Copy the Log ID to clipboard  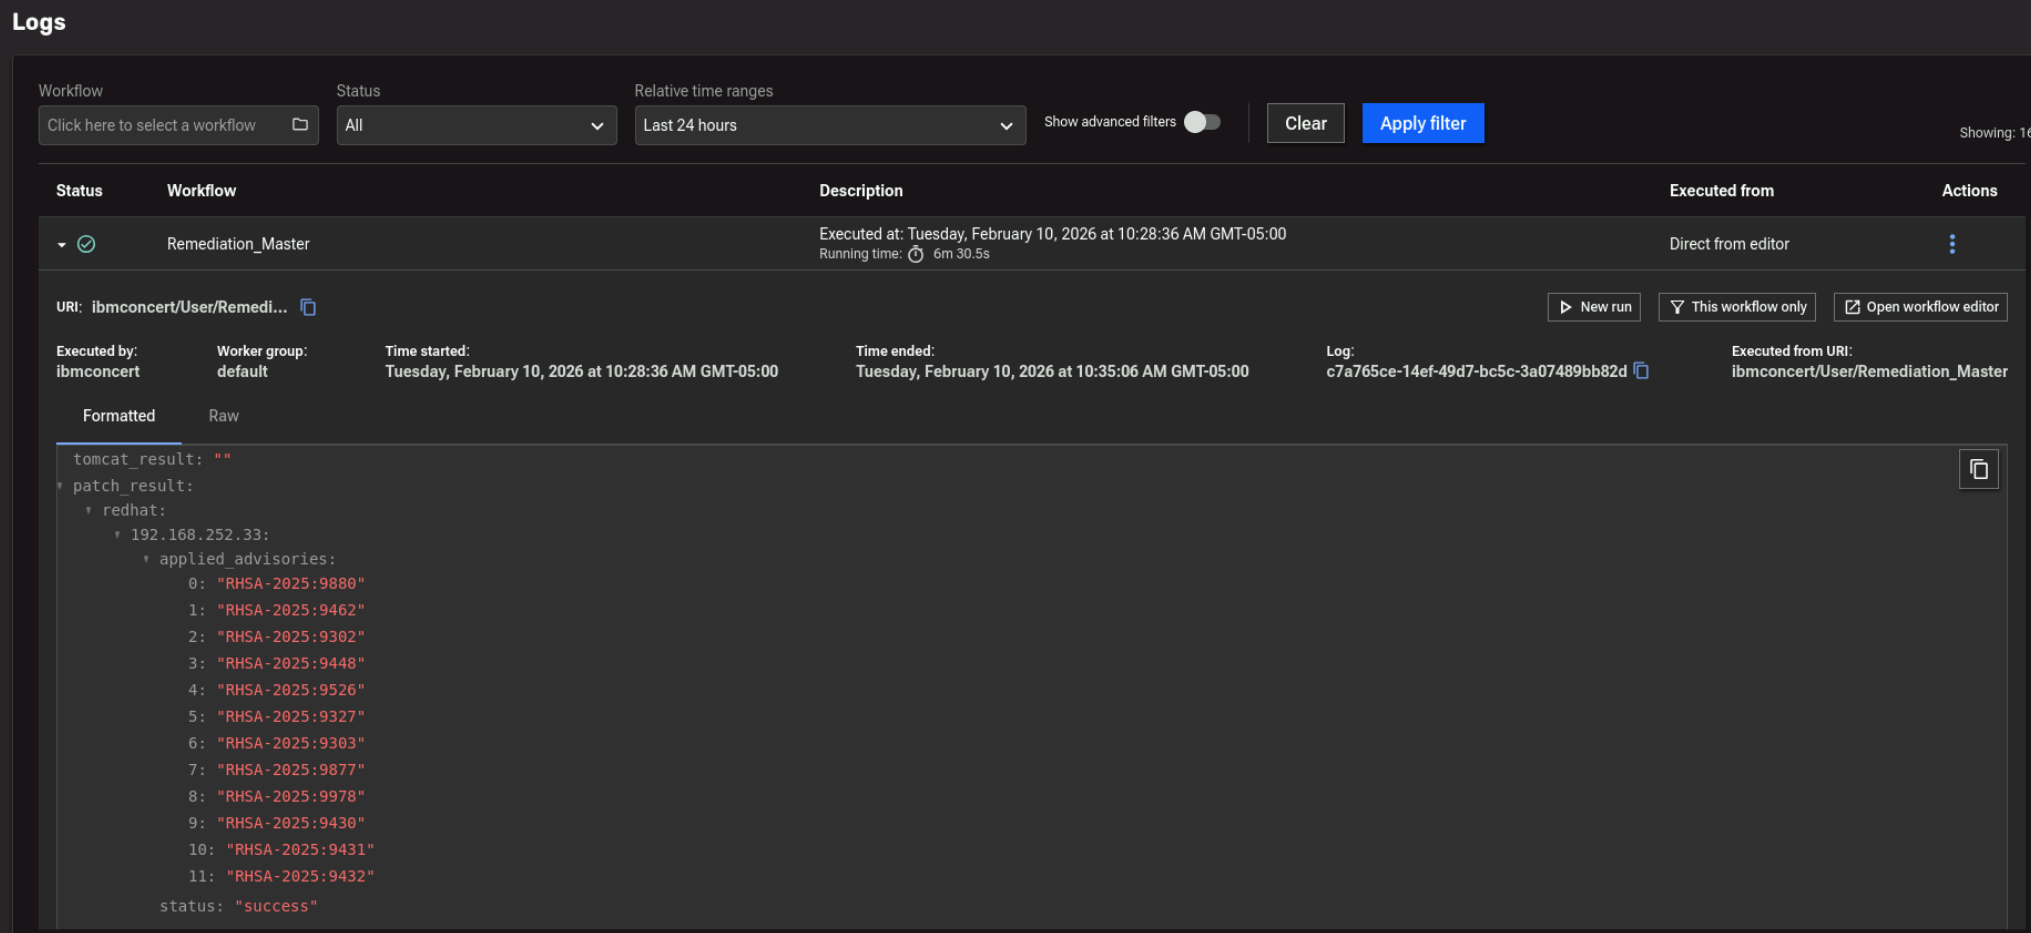coord(1641,371)
